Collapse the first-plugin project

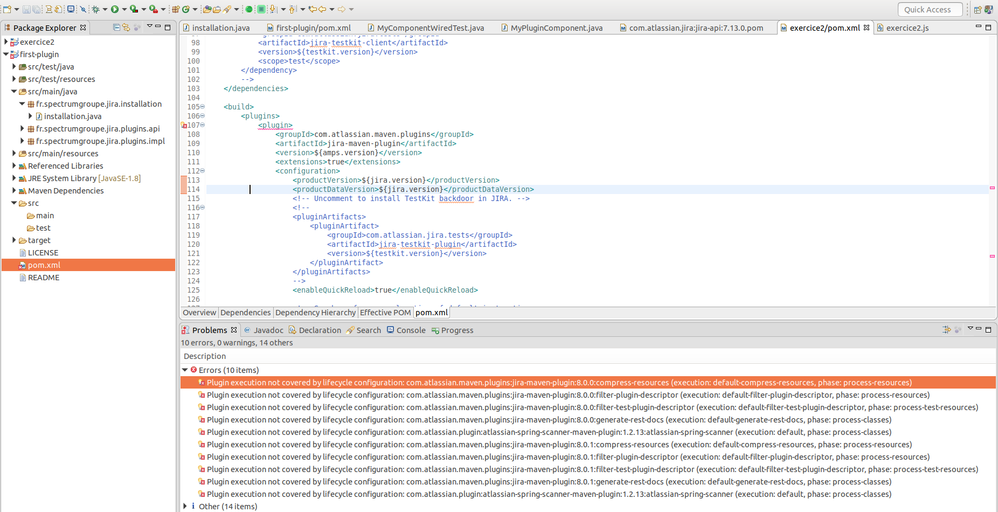click(x=6, y=54)
